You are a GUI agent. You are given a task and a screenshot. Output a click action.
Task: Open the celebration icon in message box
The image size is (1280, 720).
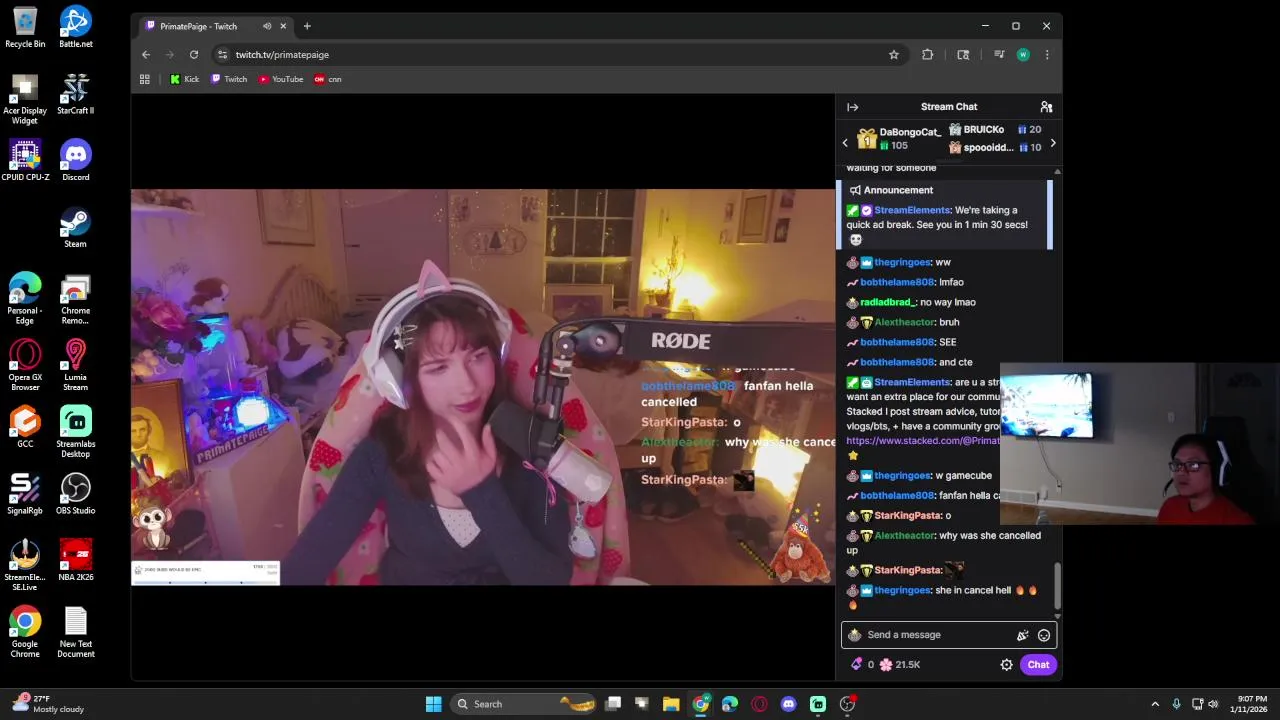[x=1022, y=635]
